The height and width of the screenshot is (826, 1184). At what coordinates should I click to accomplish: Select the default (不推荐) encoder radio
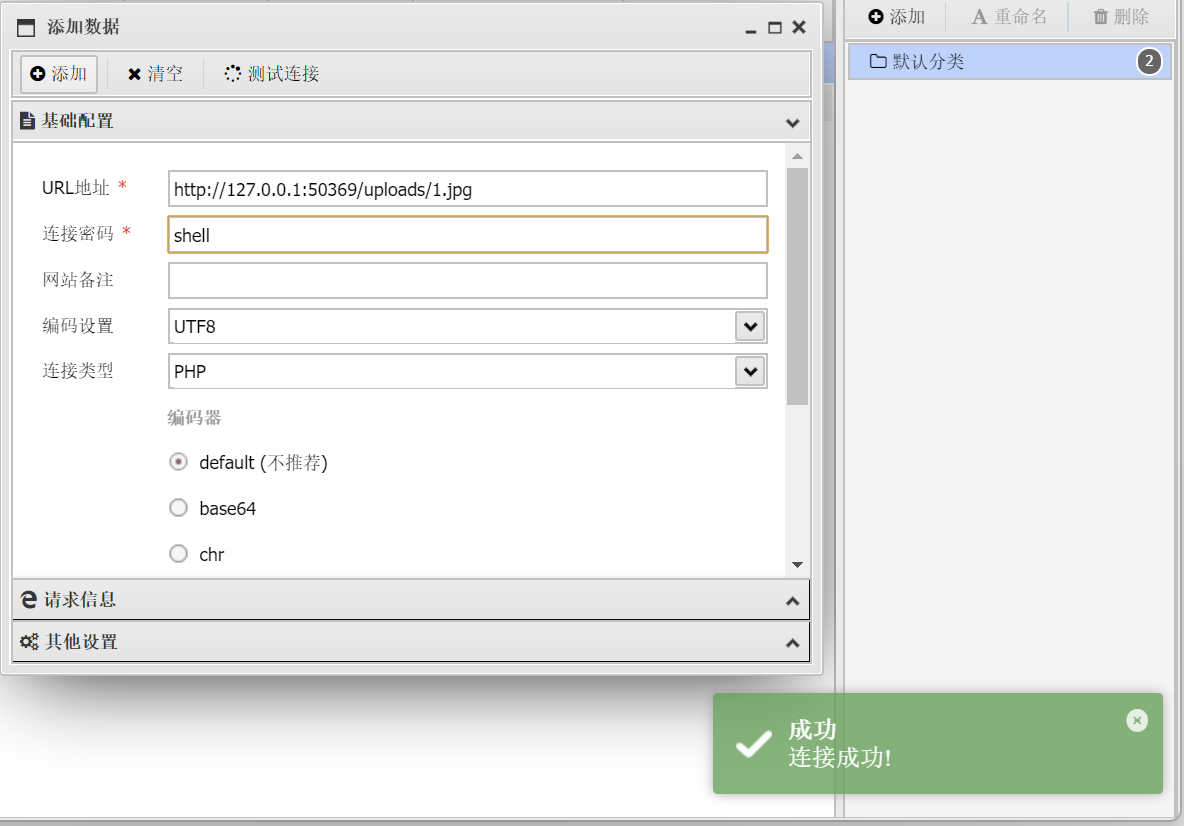(178, 461)
